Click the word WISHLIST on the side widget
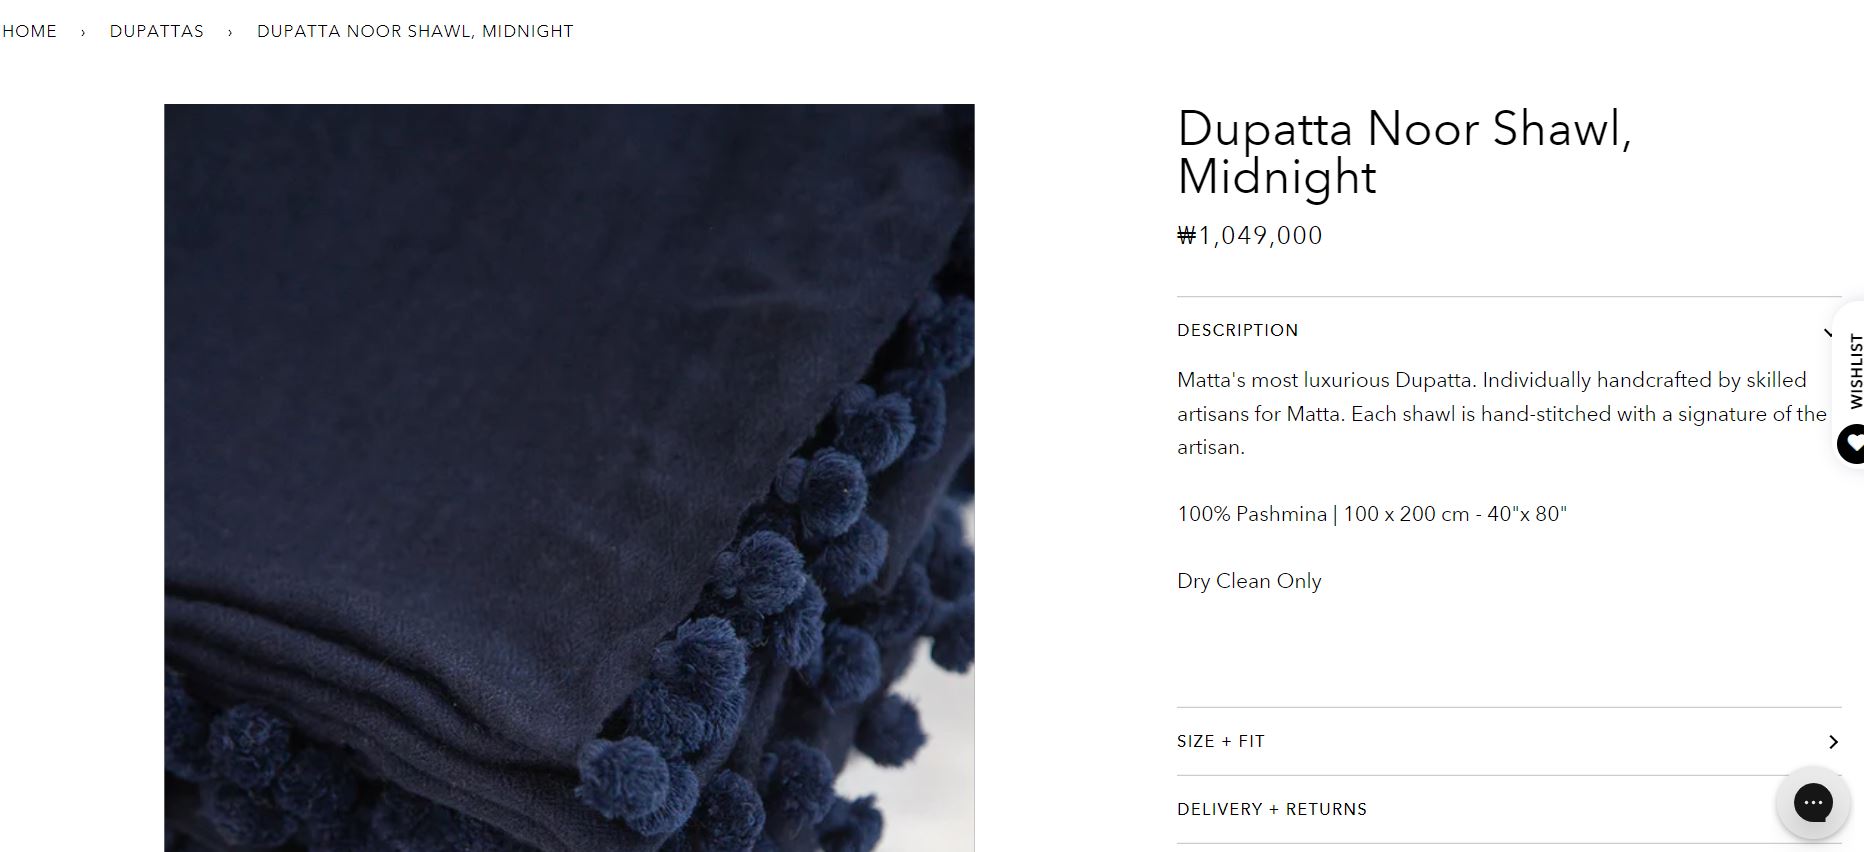 pos(1856,371)
